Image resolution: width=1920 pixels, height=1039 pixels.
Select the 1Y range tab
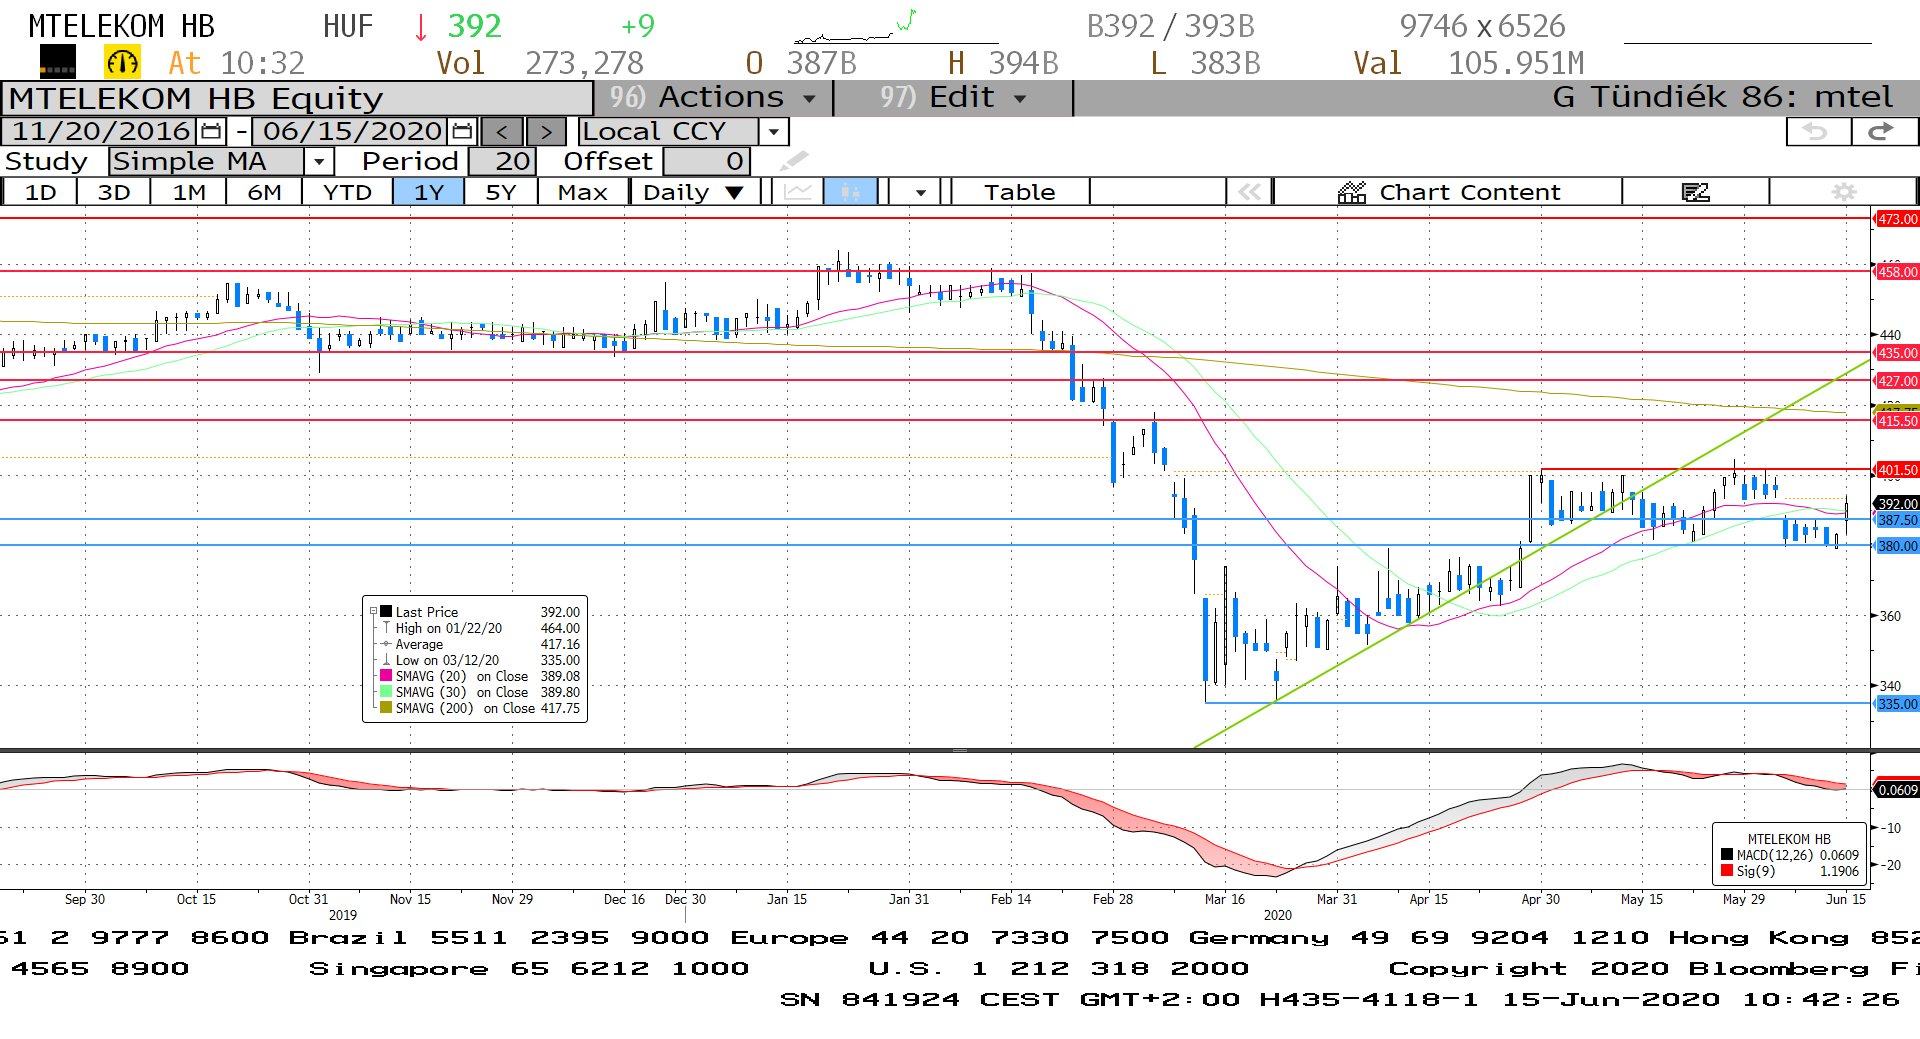428,191
